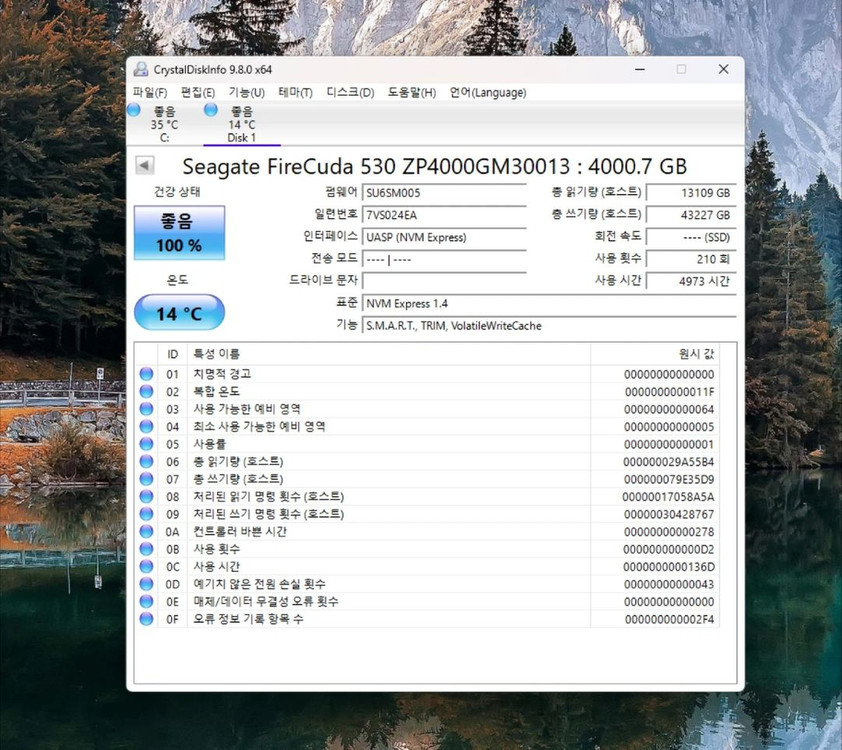Click the status circle above Disk 1 label
This screenshot has width=842, height=750.
pos(213,111)
